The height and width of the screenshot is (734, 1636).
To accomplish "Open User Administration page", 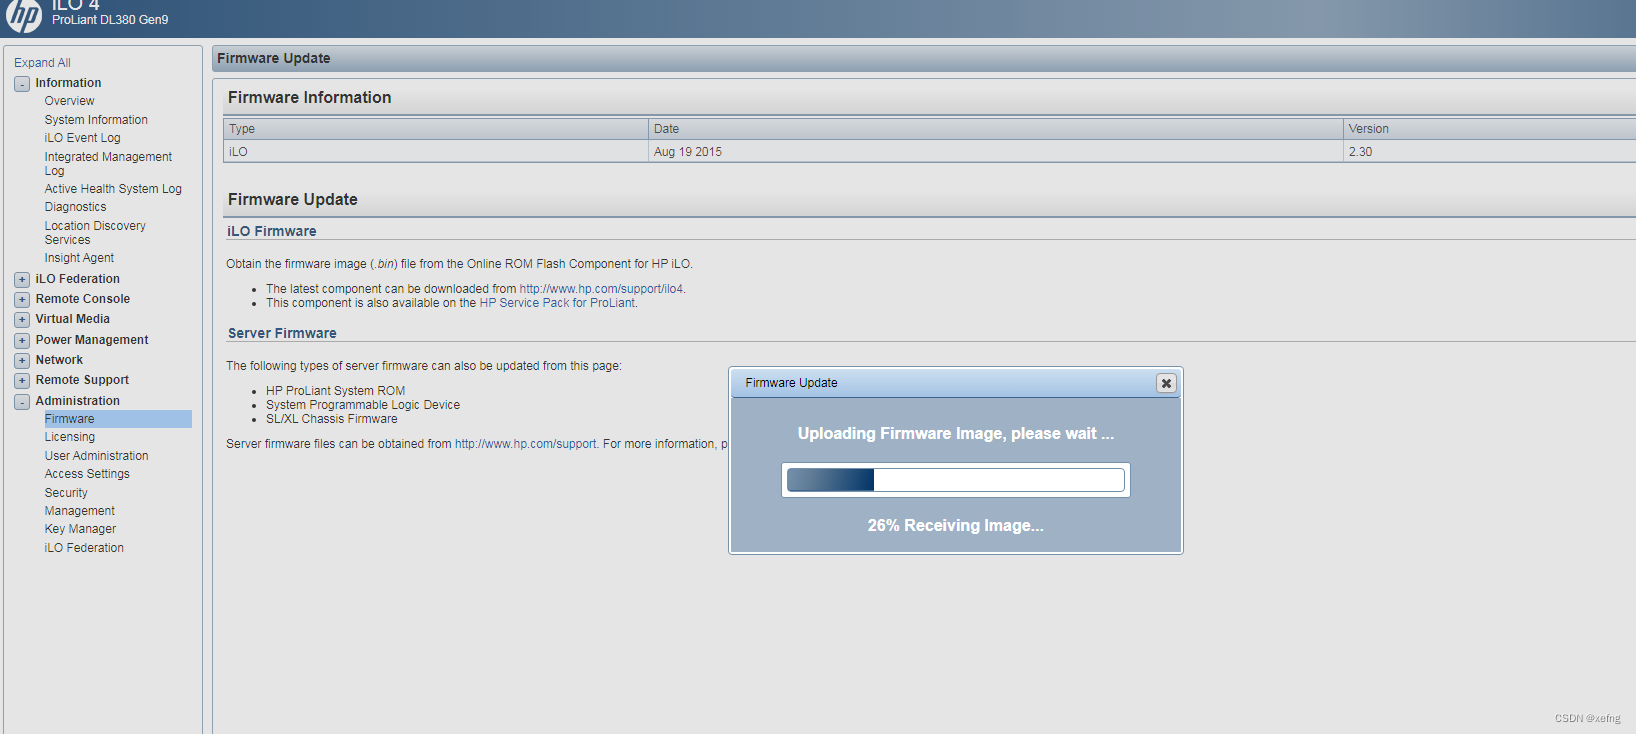I will [96, 456].
